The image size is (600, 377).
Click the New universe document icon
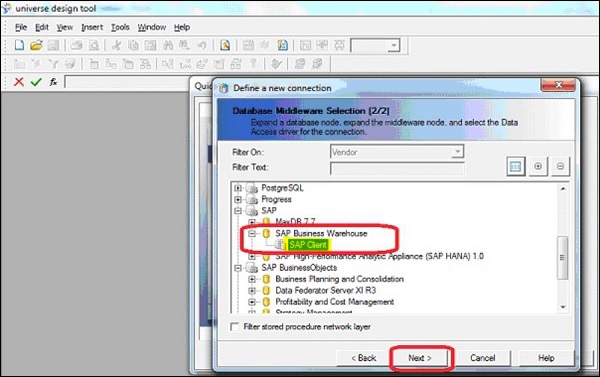point(19,45)
